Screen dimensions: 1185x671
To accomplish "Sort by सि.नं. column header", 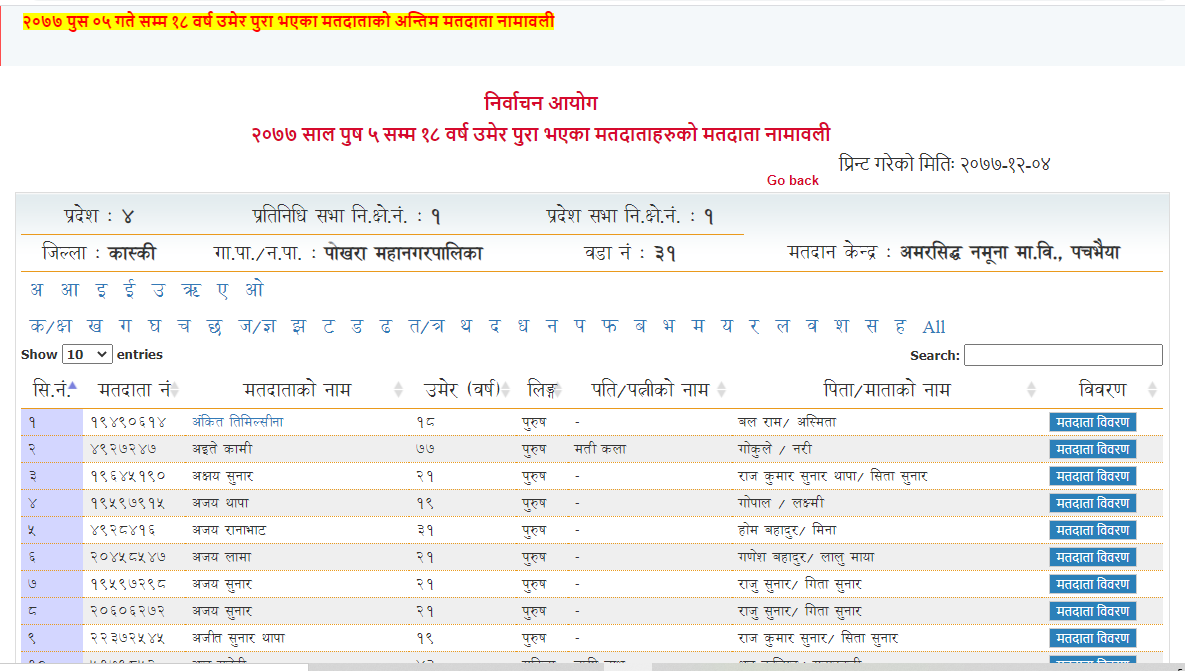I will 54,390.
